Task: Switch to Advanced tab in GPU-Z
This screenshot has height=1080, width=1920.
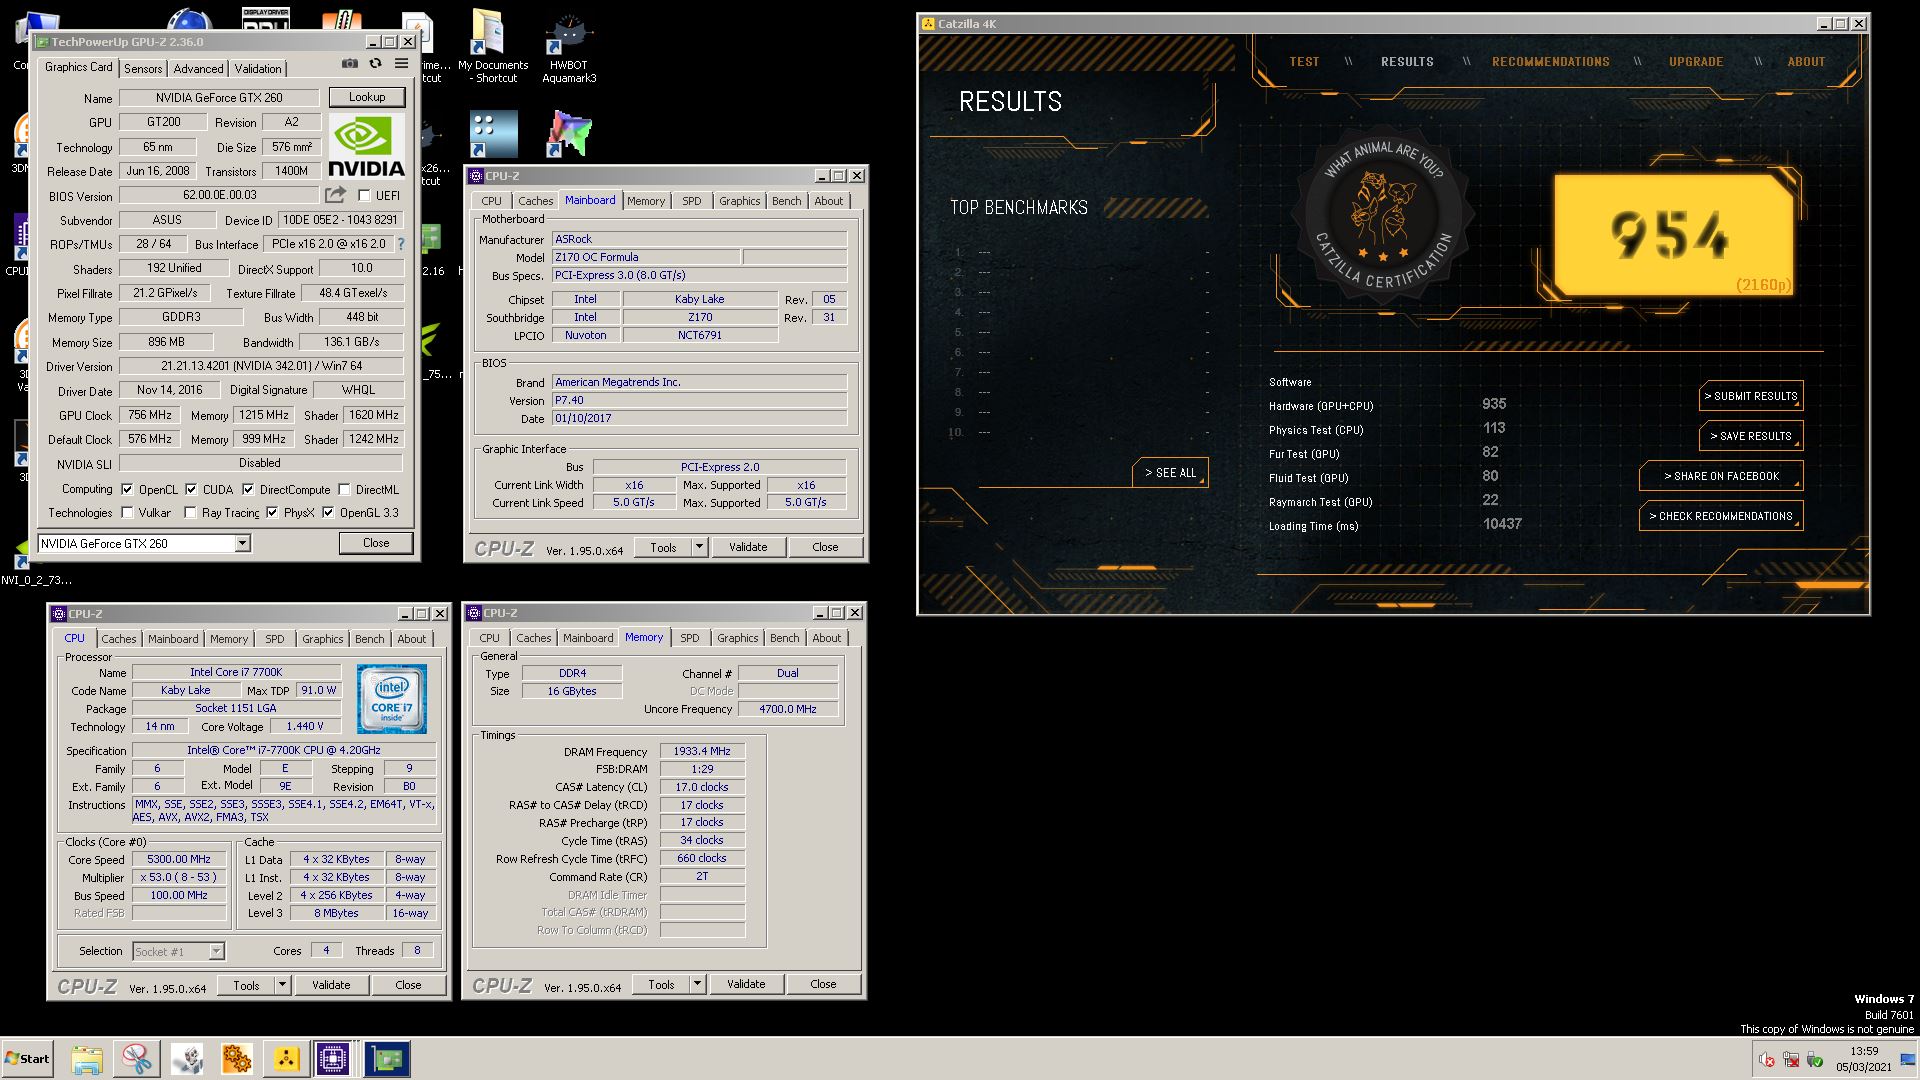Action: point(198,68)
